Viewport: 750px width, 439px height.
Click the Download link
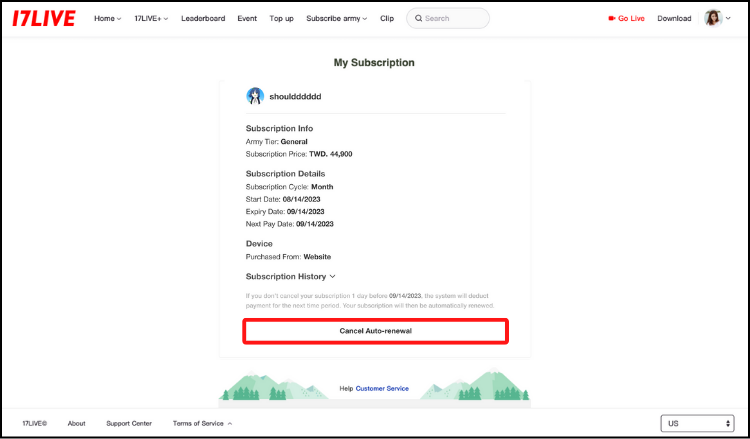(674, 18)
